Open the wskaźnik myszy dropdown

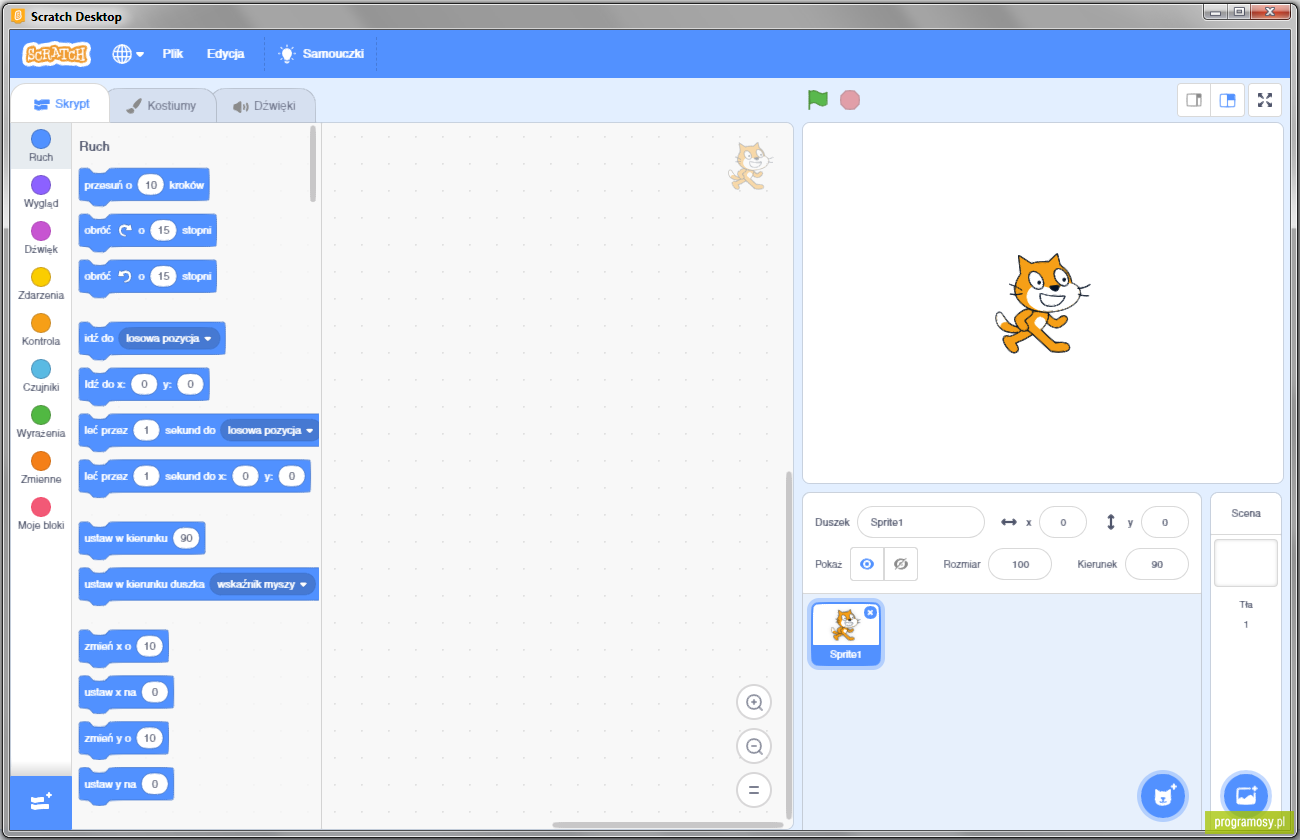tap(262, 584)
